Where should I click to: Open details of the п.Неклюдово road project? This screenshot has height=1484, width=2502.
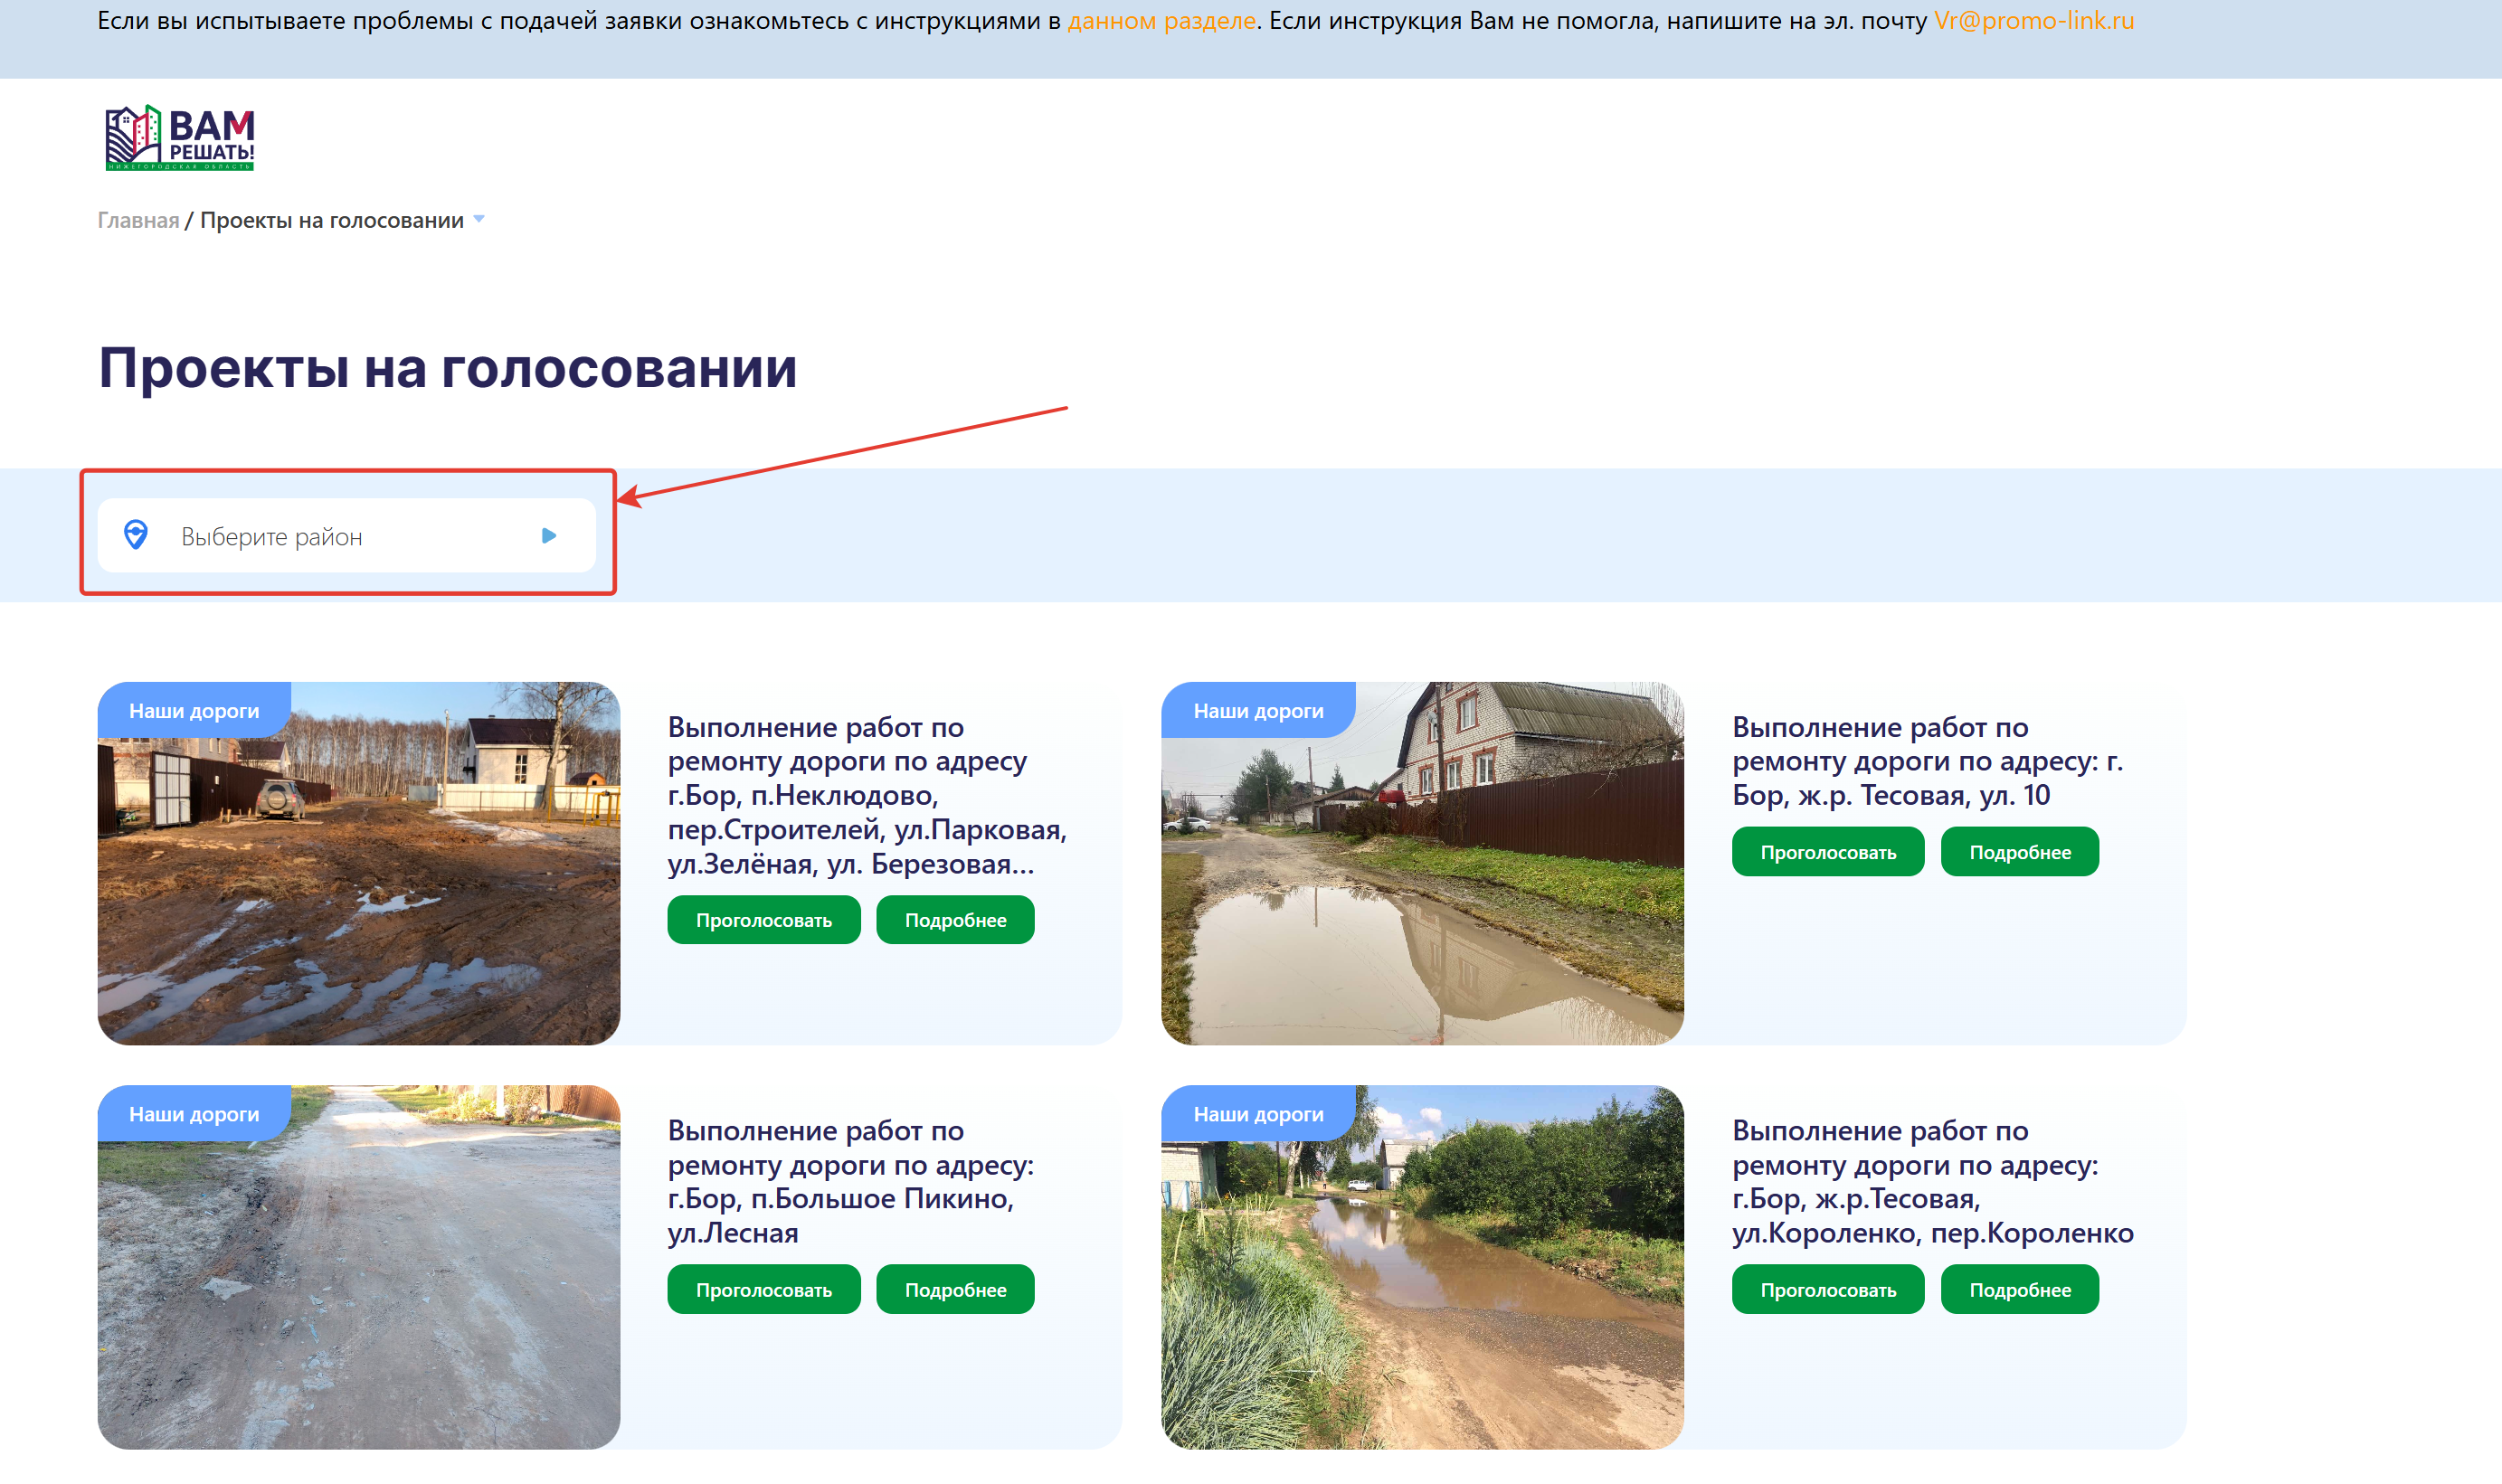(x=955, y=920)
